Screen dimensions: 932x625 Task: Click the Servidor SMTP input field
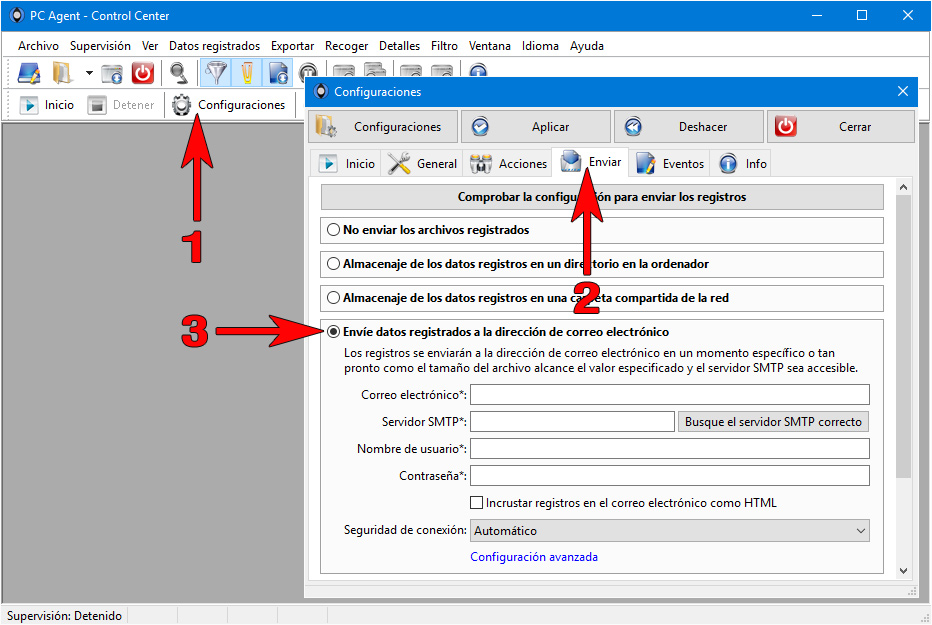[x=572, y=422]
